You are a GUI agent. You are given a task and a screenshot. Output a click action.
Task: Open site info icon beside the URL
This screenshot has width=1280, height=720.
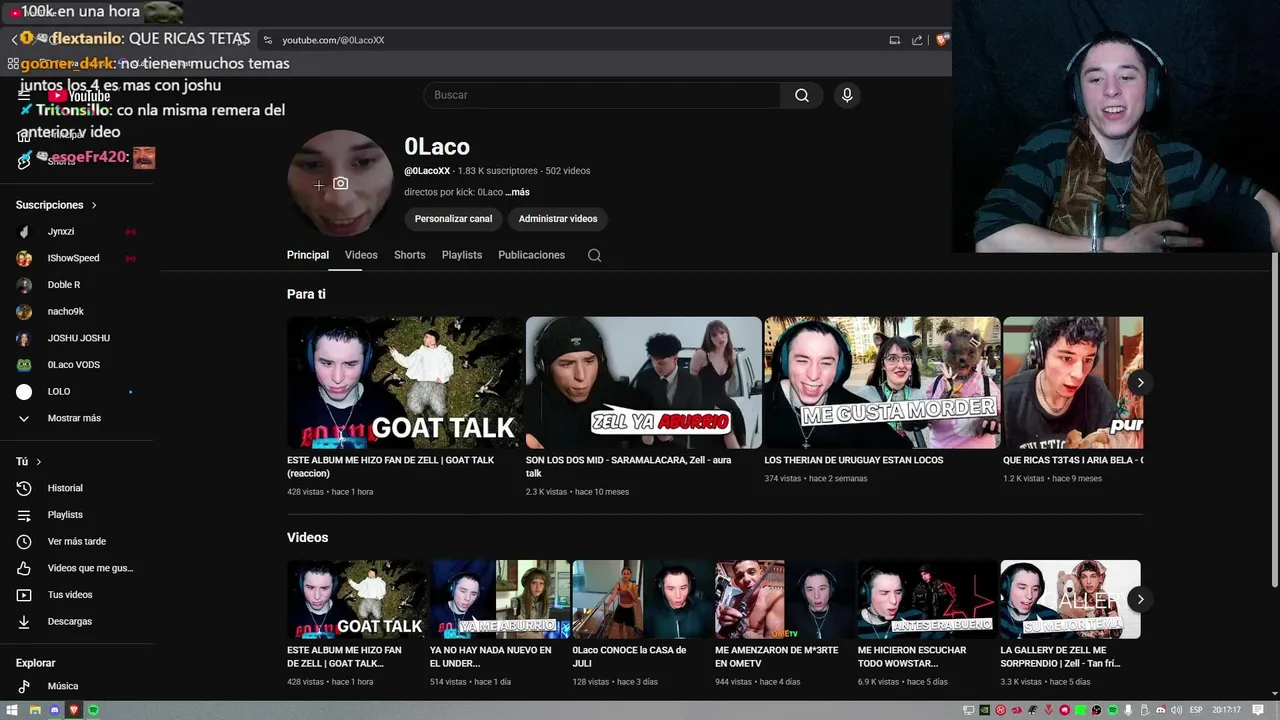(267, 40)
